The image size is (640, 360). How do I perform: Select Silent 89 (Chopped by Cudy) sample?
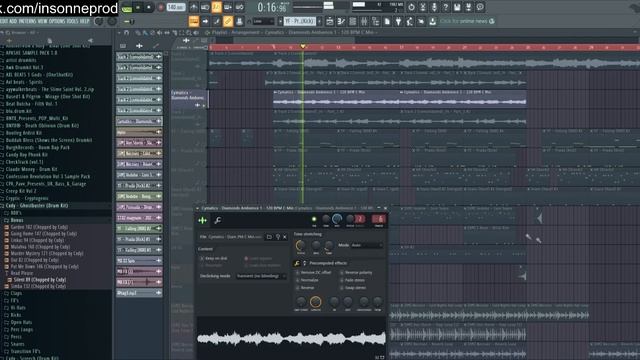coord(40,280)
